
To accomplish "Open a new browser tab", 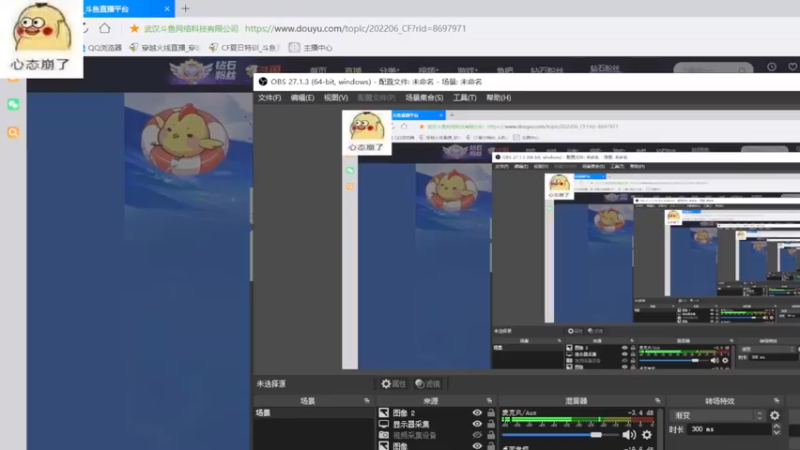I will [185, 8].
